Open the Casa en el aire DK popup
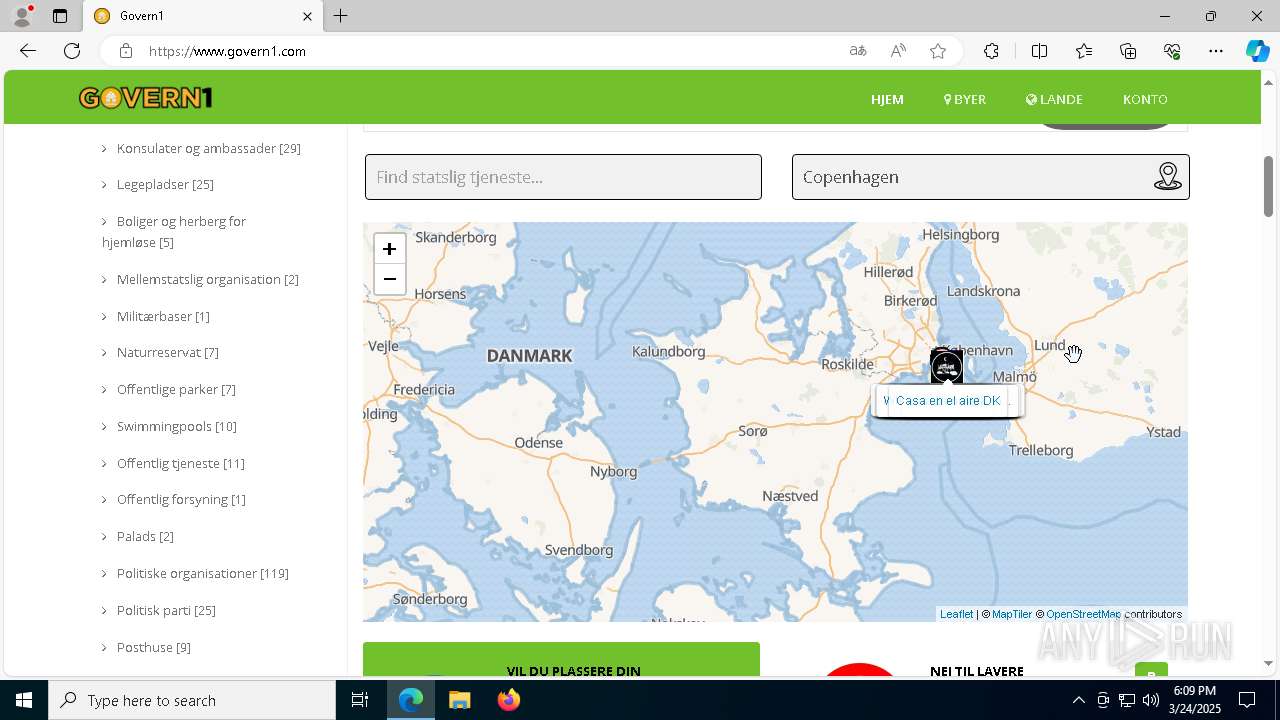This screenshot has width=1280, height=720. click(x=948, y=400)
